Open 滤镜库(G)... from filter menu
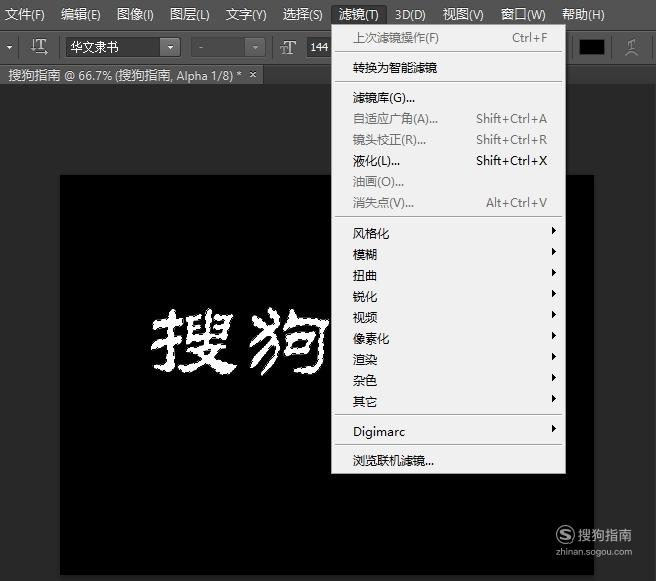Screen dimensions: 656x581 448,98
